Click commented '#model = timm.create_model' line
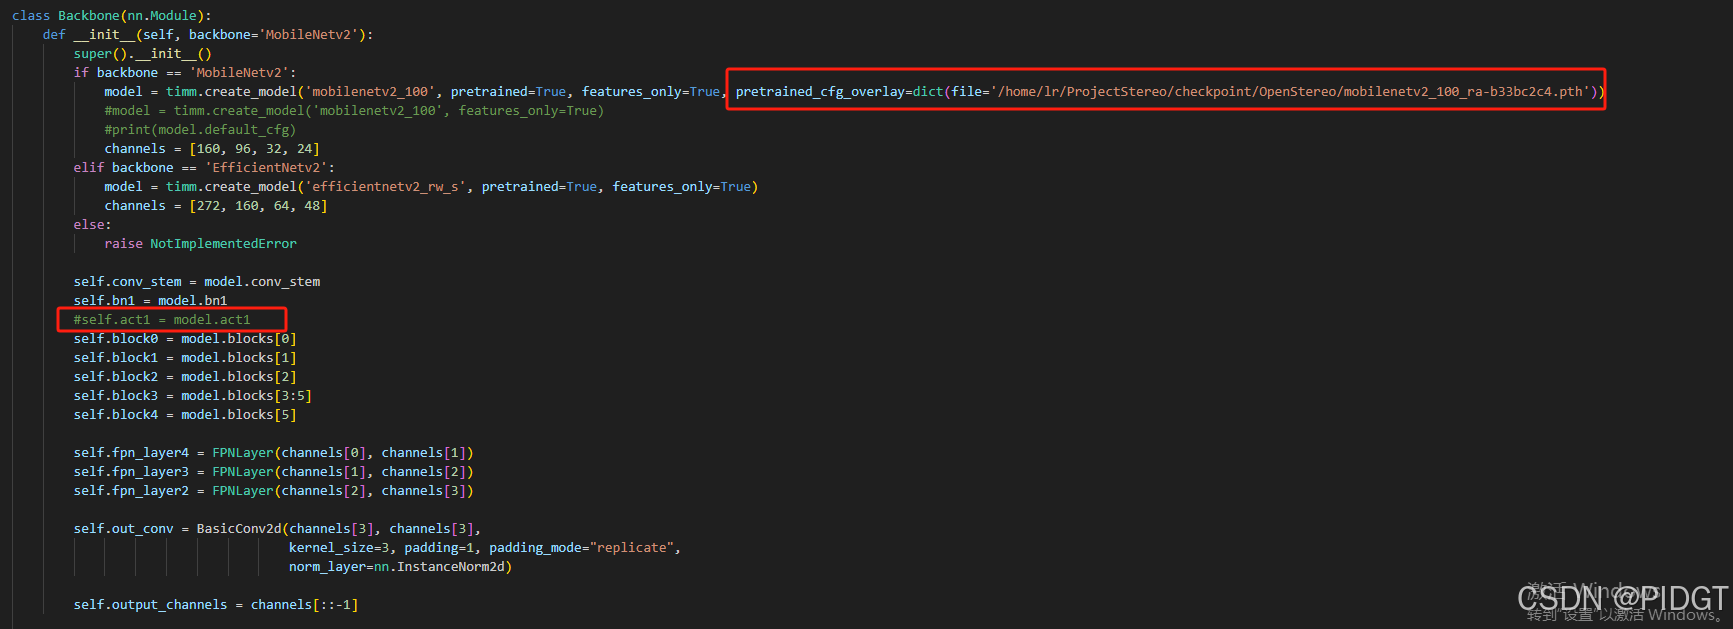This screenshot has width=1733, height=629. click(x=354, y=110)
